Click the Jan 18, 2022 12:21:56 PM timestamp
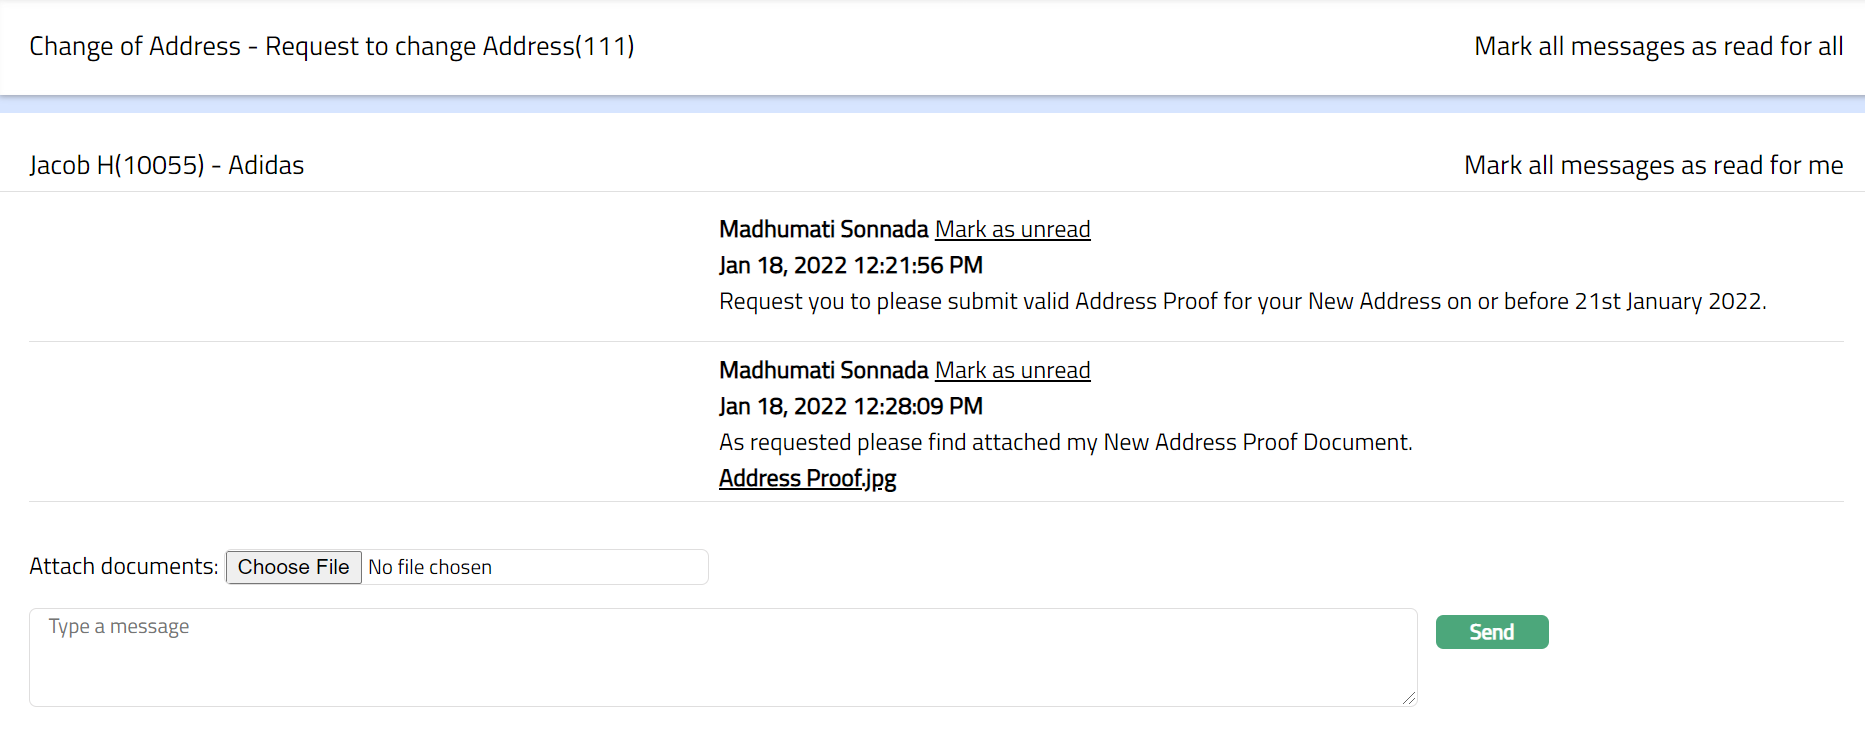The image size is (1865, 748). tap(850, 266)
